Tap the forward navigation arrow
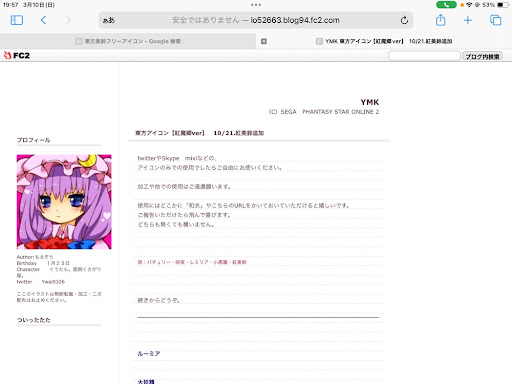This screenshot has width=512, height=384. [x=68, y=20]
